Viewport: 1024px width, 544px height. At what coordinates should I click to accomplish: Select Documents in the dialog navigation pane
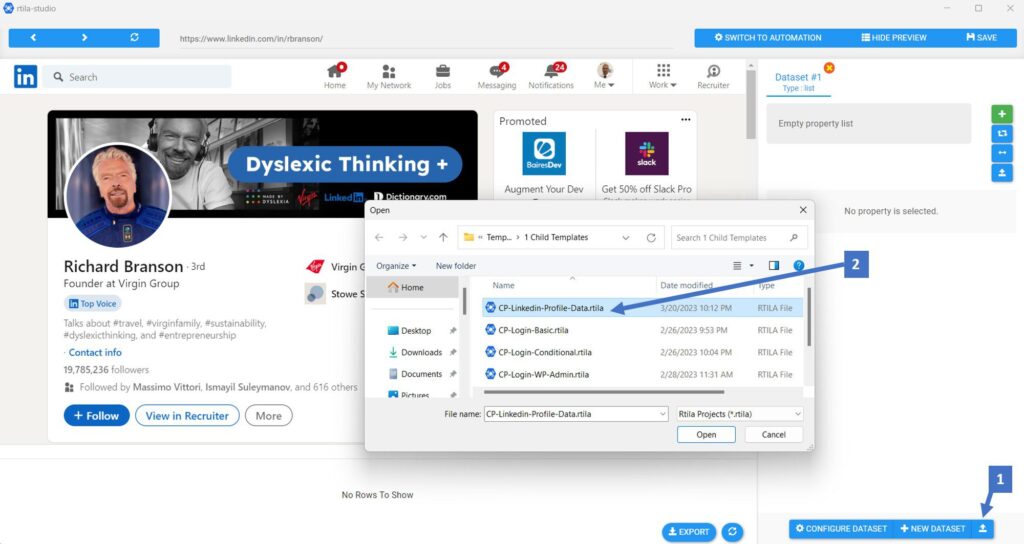(421, 374)
